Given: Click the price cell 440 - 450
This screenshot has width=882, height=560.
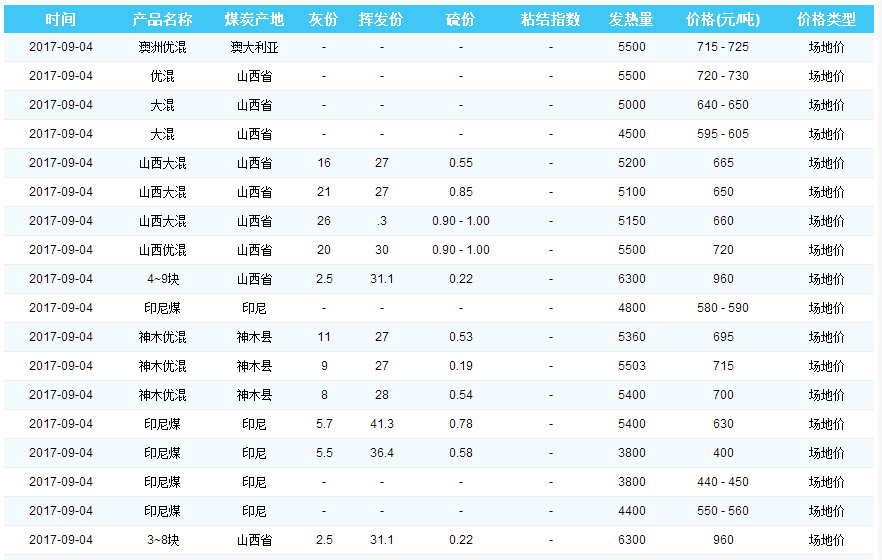Looking at the screenshot, I should (x=723, y=482).
